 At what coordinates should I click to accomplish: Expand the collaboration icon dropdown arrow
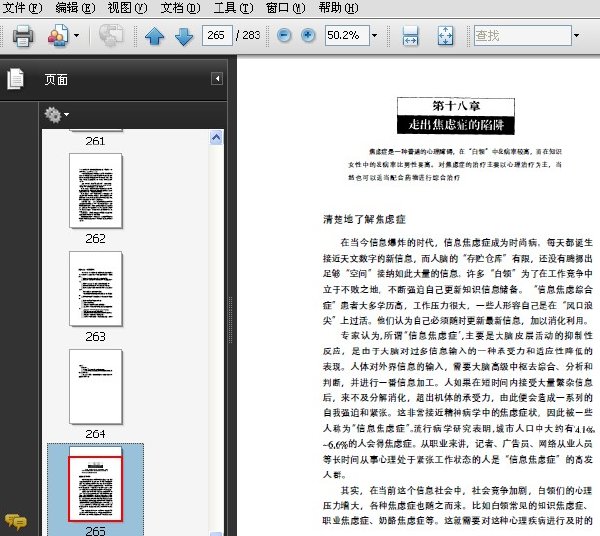tap(77, 36)
